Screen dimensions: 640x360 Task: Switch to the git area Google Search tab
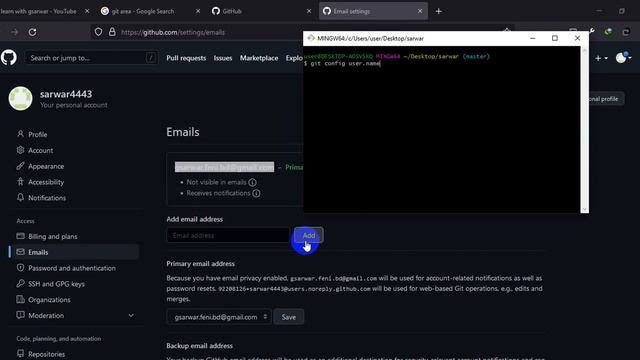(x=151, y=11)
